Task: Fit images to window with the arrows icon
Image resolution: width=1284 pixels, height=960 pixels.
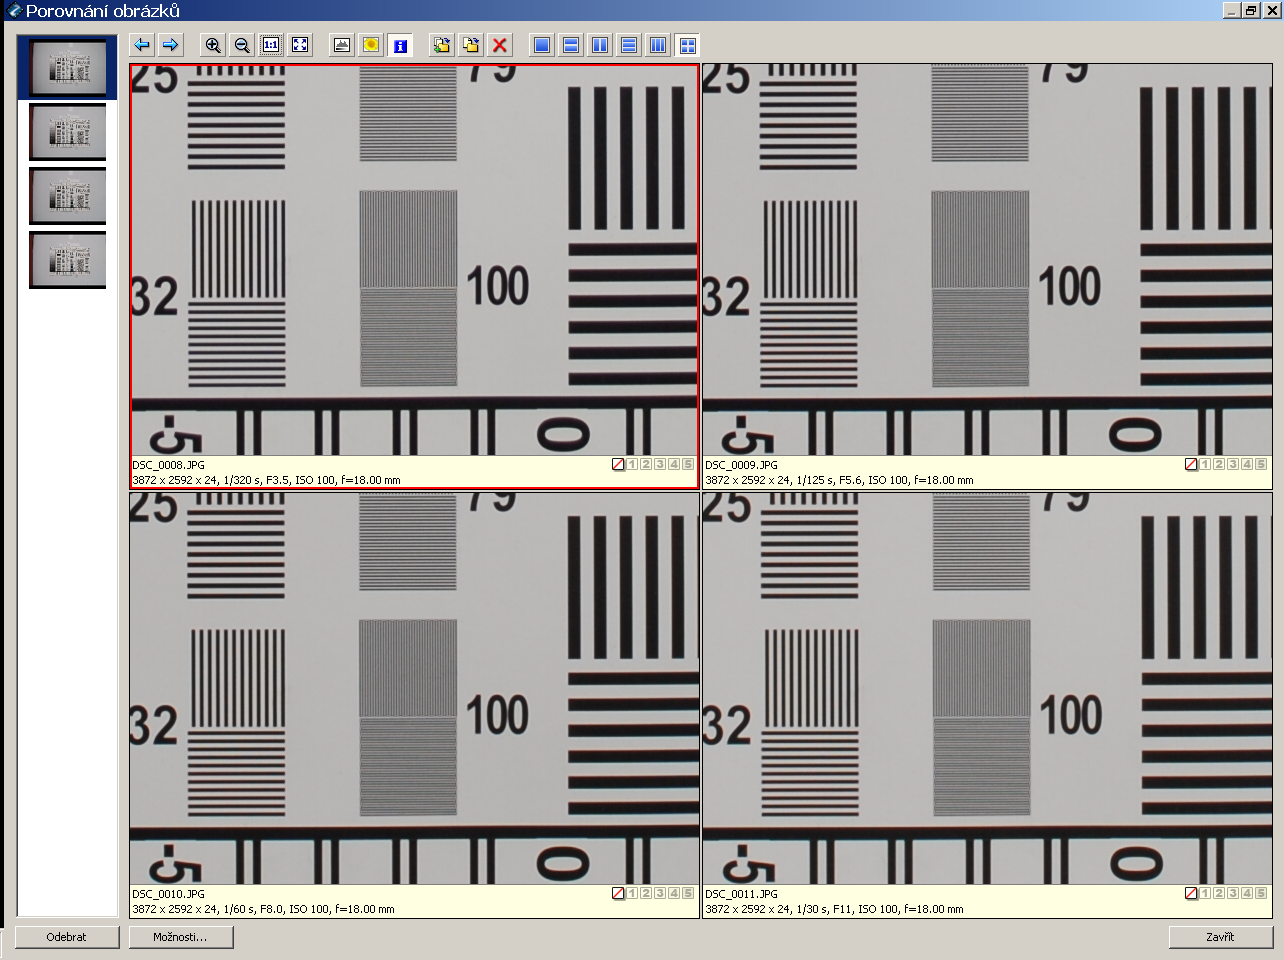Action: pyautogui.click(x=300, y=45)
